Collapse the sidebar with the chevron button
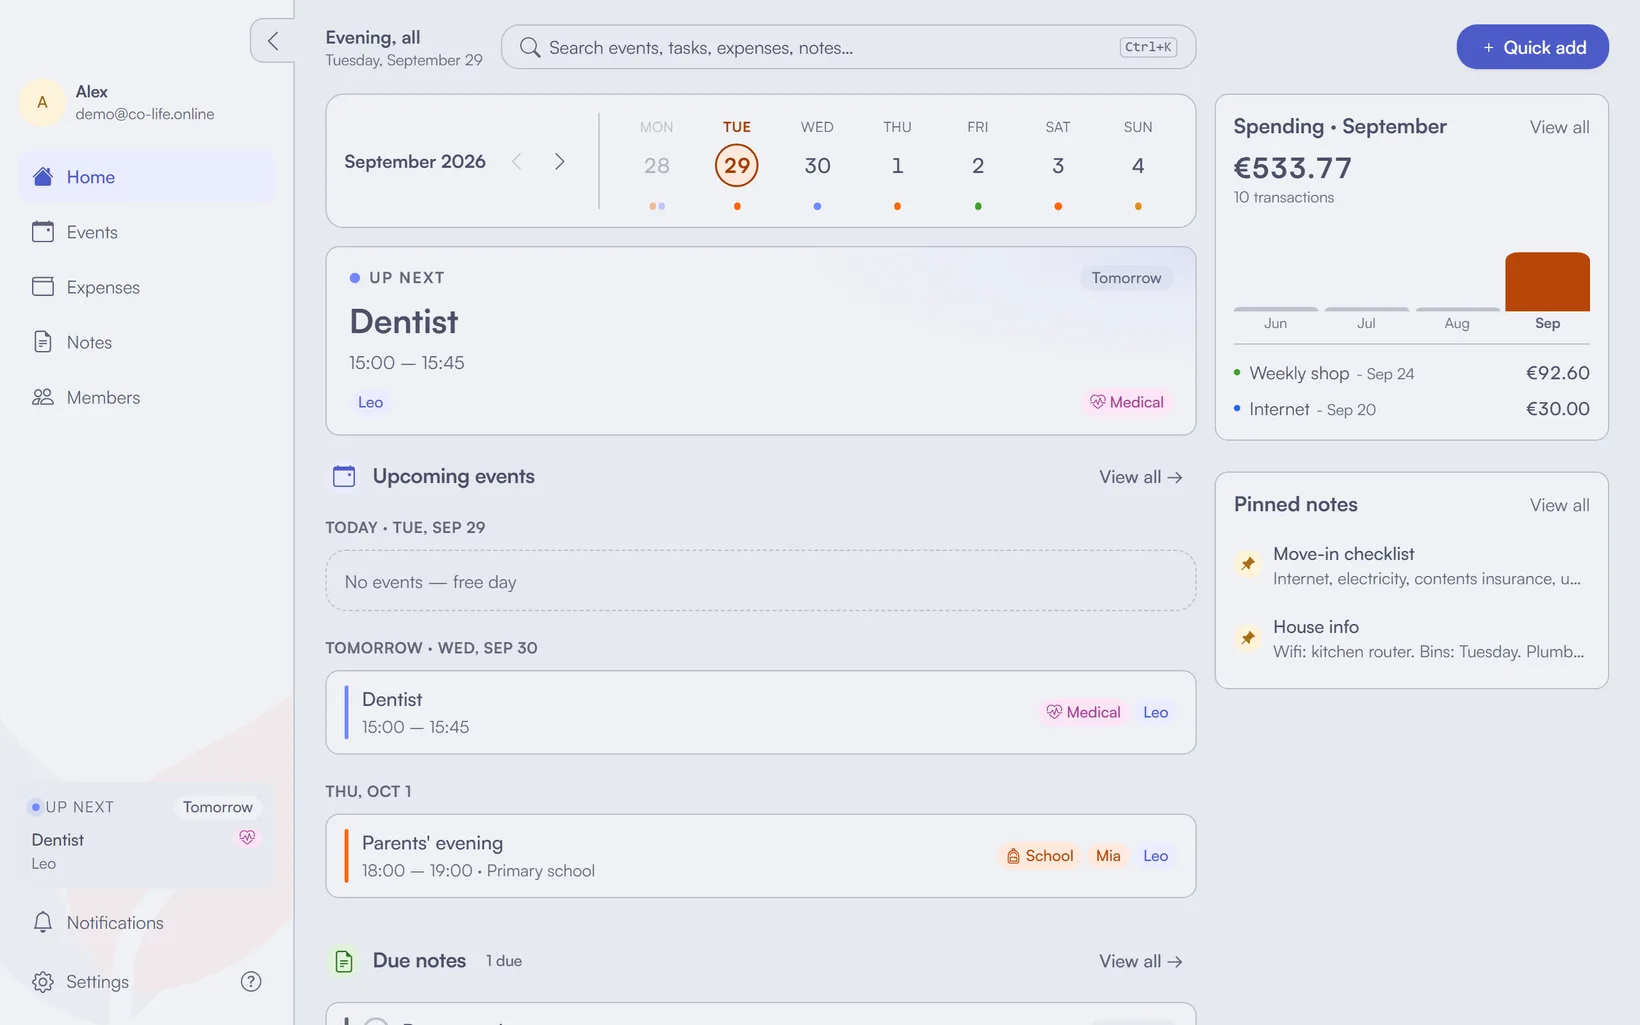Viewport: 1640px width, 1025px height. pyautogui.click(x=272, y=41)
